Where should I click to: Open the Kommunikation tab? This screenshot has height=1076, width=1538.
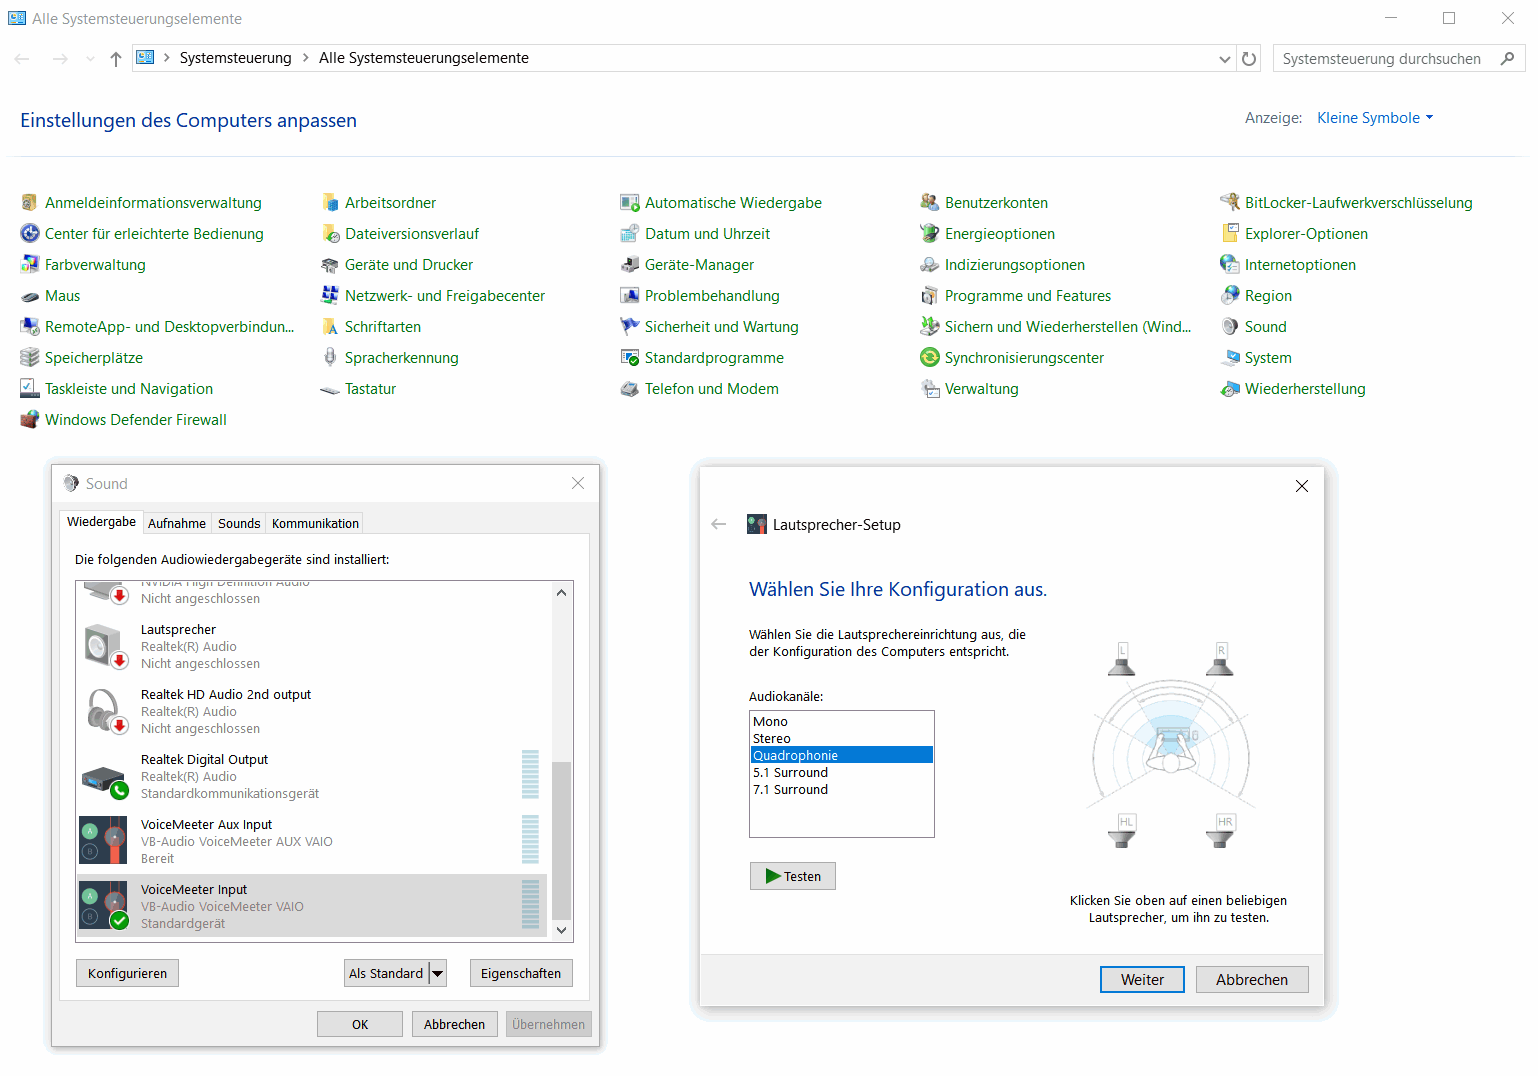pos(315,523)
